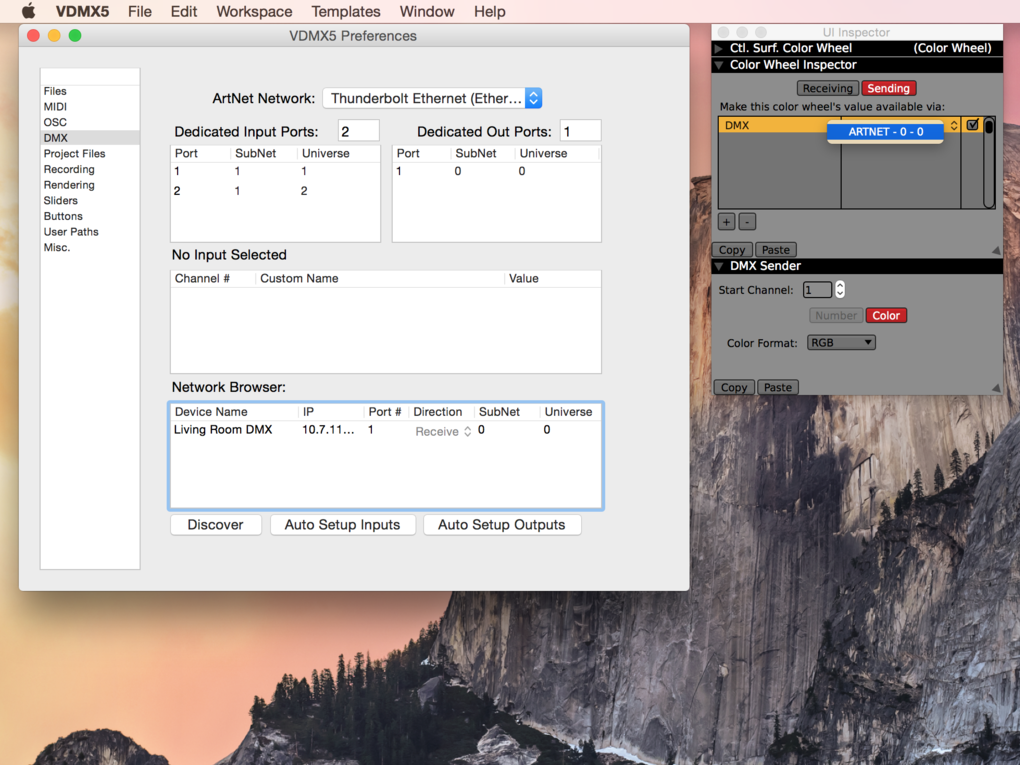Open the Window menu
Viewport: 1020px width, 765px height.
pyautogui.click(x=427, y=11)
